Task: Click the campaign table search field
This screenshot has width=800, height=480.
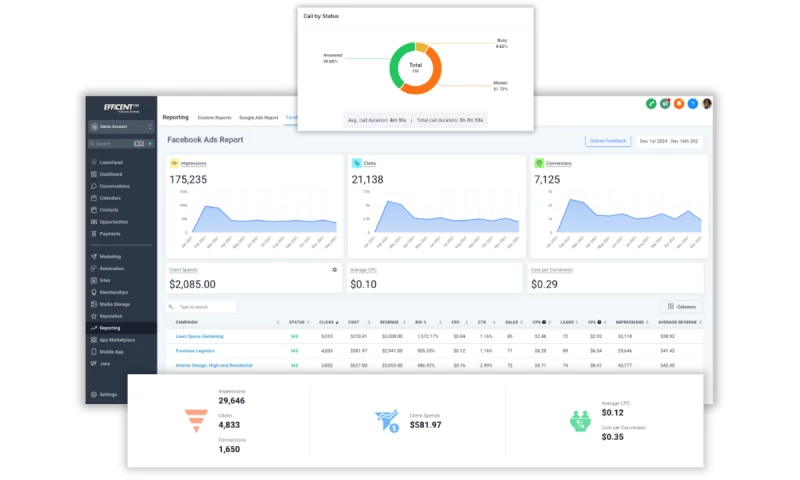Action: [x=203, y=306]
